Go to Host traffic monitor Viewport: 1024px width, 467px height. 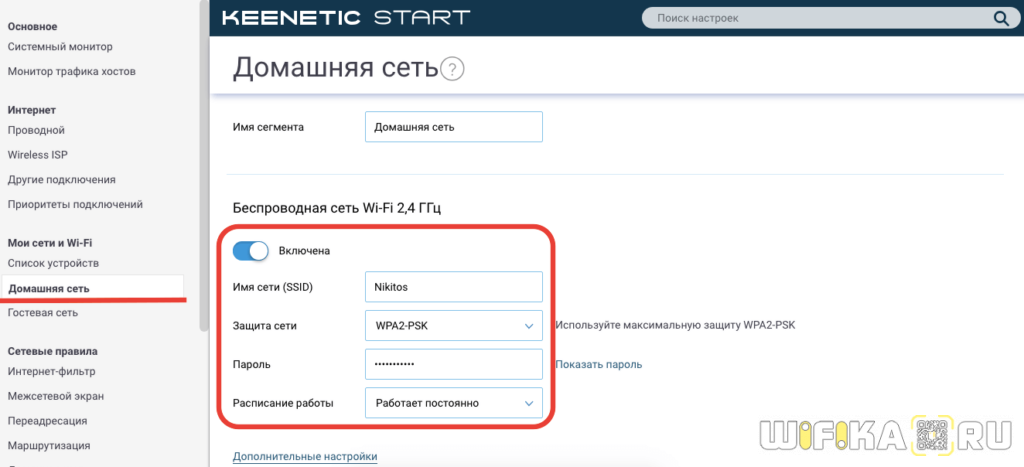coord(71,72)
